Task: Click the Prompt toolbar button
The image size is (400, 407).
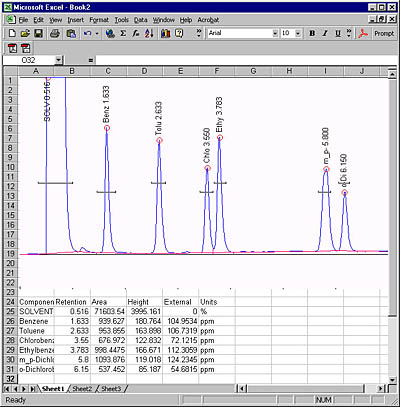Action: pyautogui.click(x=384, y=33)
